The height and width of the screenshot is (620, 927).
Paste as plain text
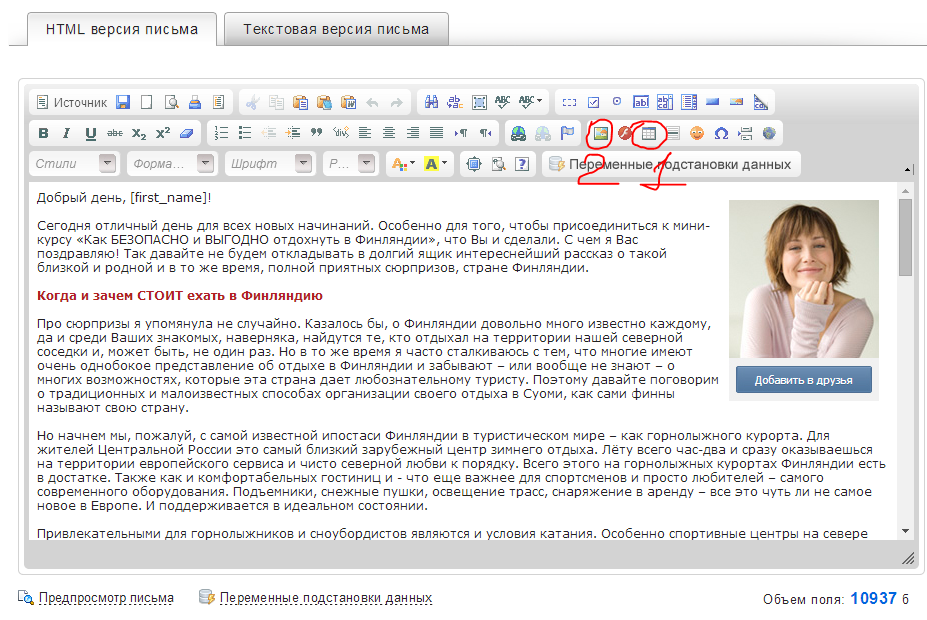[324, 102]
